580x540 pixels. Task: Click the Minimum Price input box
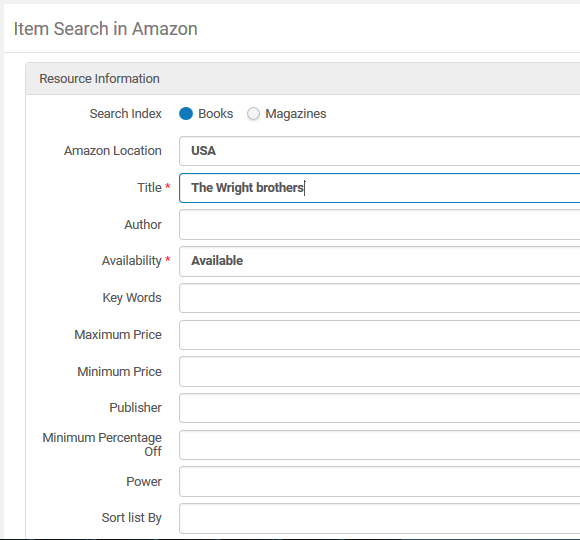tap(380, 371)
